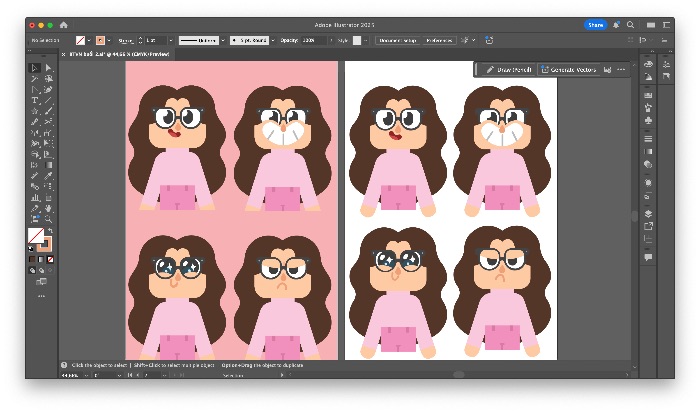Open the Asset Export panel icon
This screenshot has height=412, width=700.
(x=648, y=226)
